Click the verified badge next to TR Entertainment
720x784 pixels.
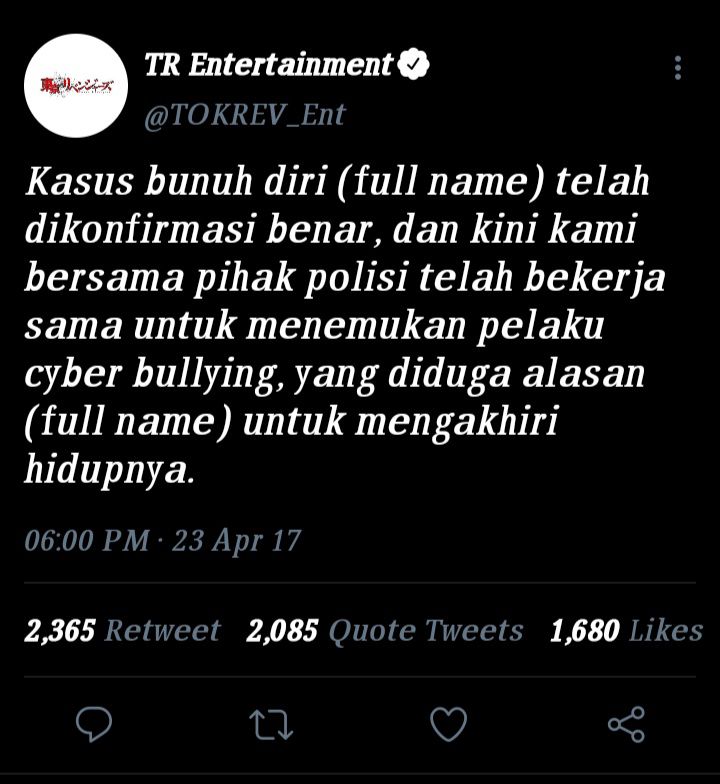tap(412, 64)
